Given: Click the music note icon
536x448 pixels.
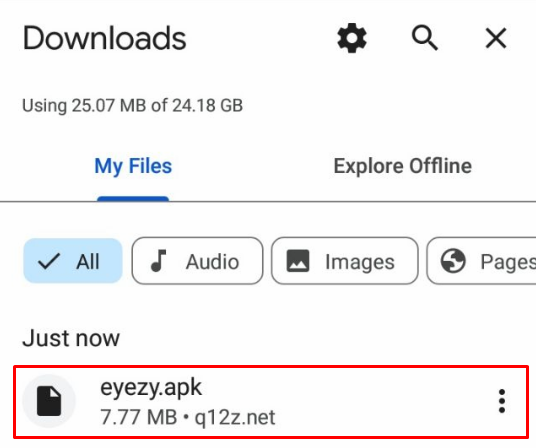Looking at the screenshot, I should point(159,261).
